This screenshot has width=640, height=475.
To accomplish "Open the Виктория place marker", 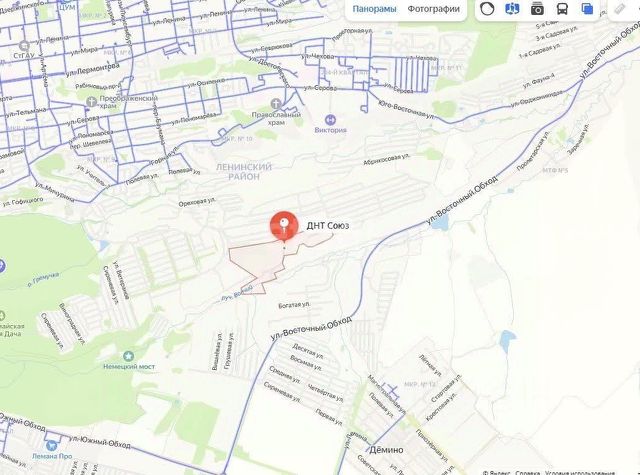I will [x=330, y=120].
